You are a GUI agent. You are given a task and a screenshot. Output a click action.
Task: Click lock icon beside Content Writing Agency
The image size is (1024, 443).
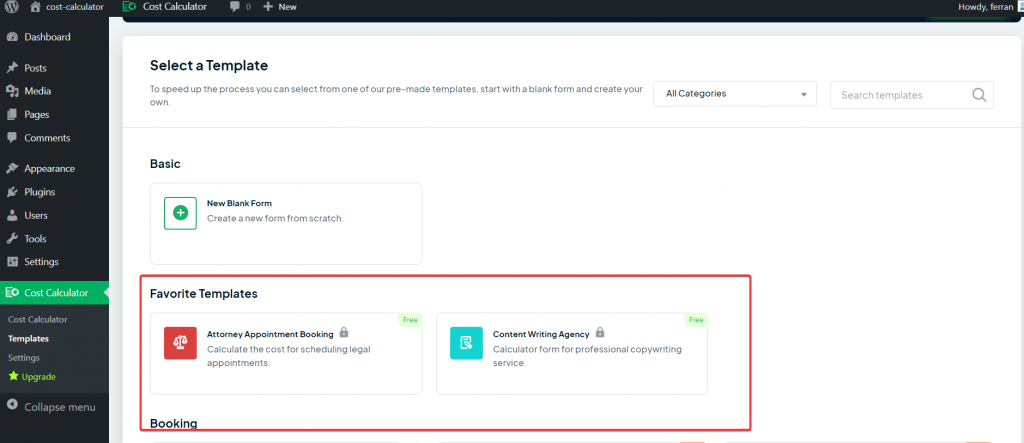600,333
